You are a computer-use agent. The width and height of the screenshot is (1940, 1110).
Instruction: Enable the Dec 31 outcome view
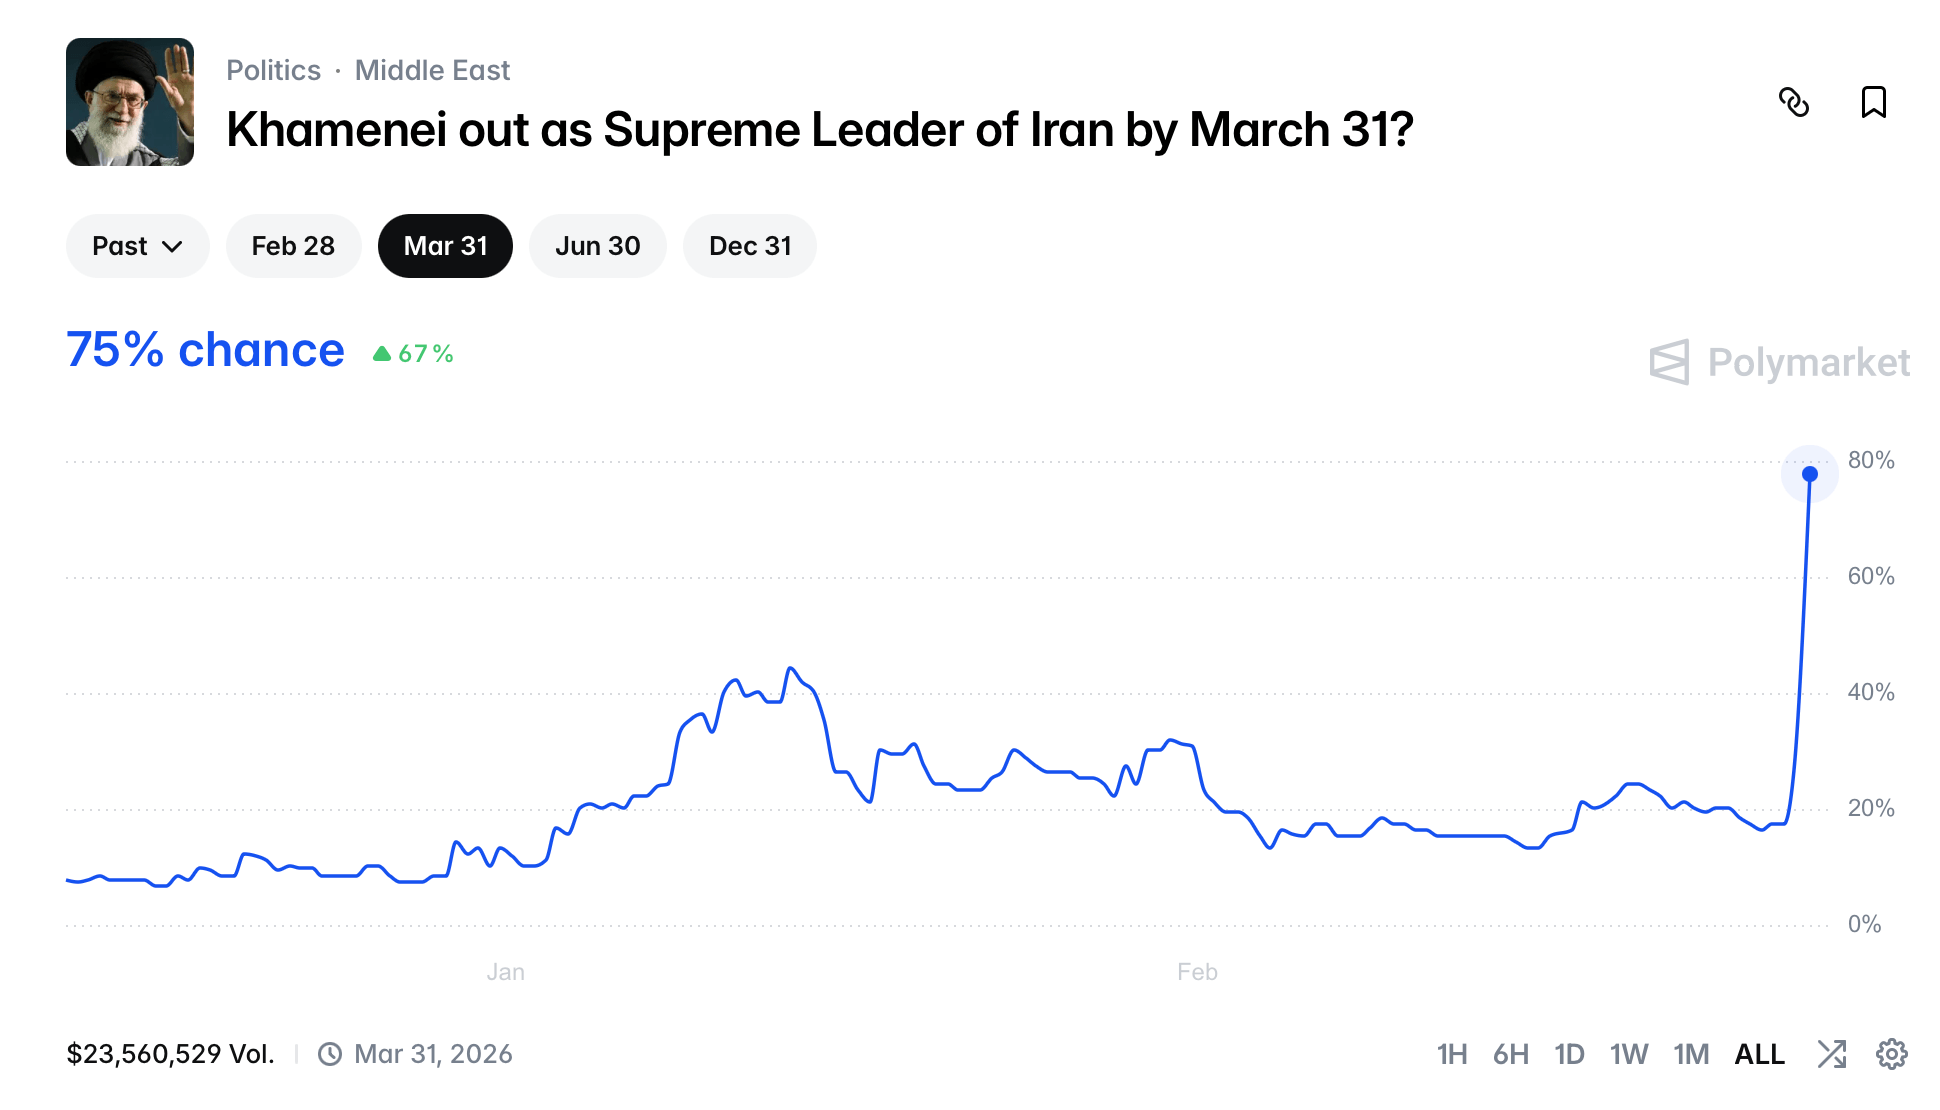click(749, 245)
